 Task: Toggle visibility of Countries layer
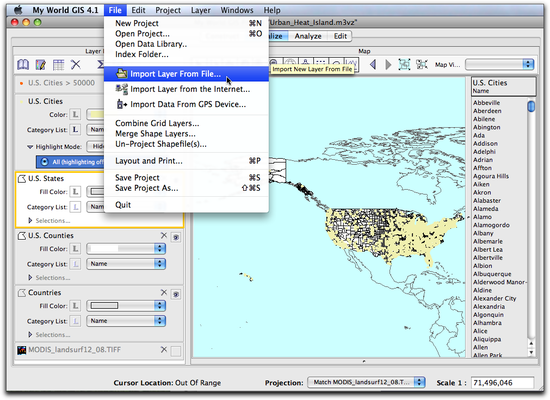(x=176, y=294)
